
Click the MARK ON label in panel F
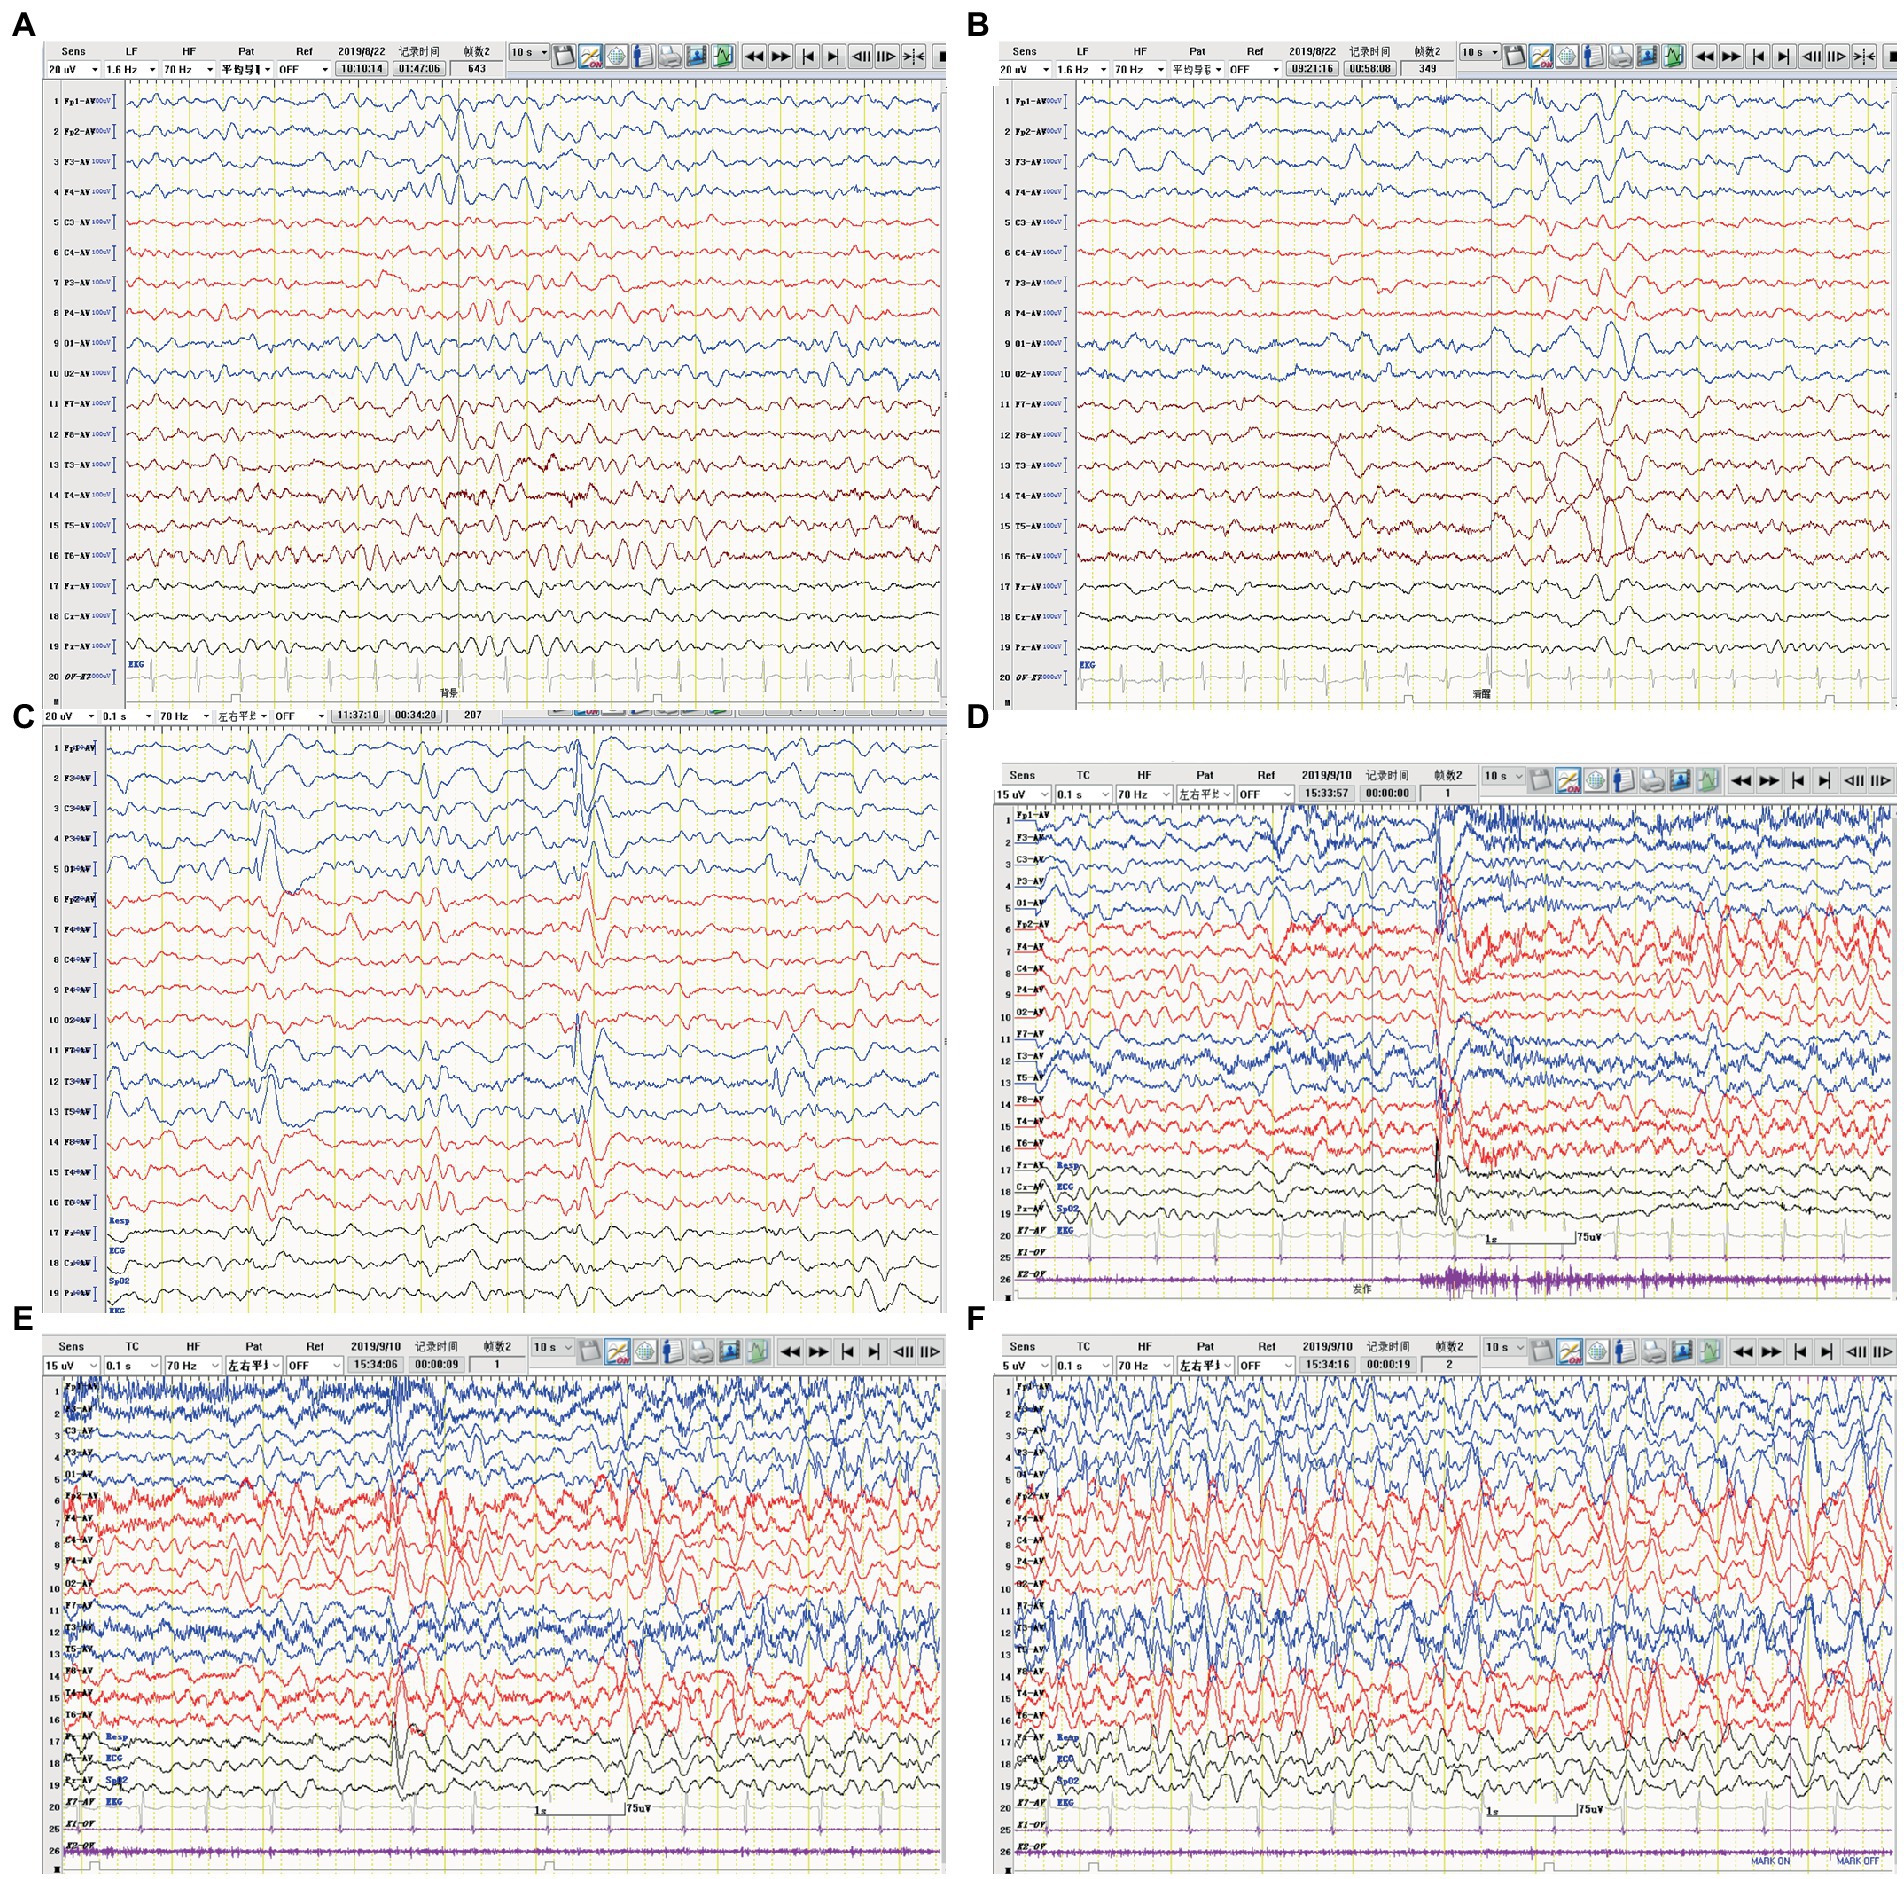click(x=1771, y=1861)
